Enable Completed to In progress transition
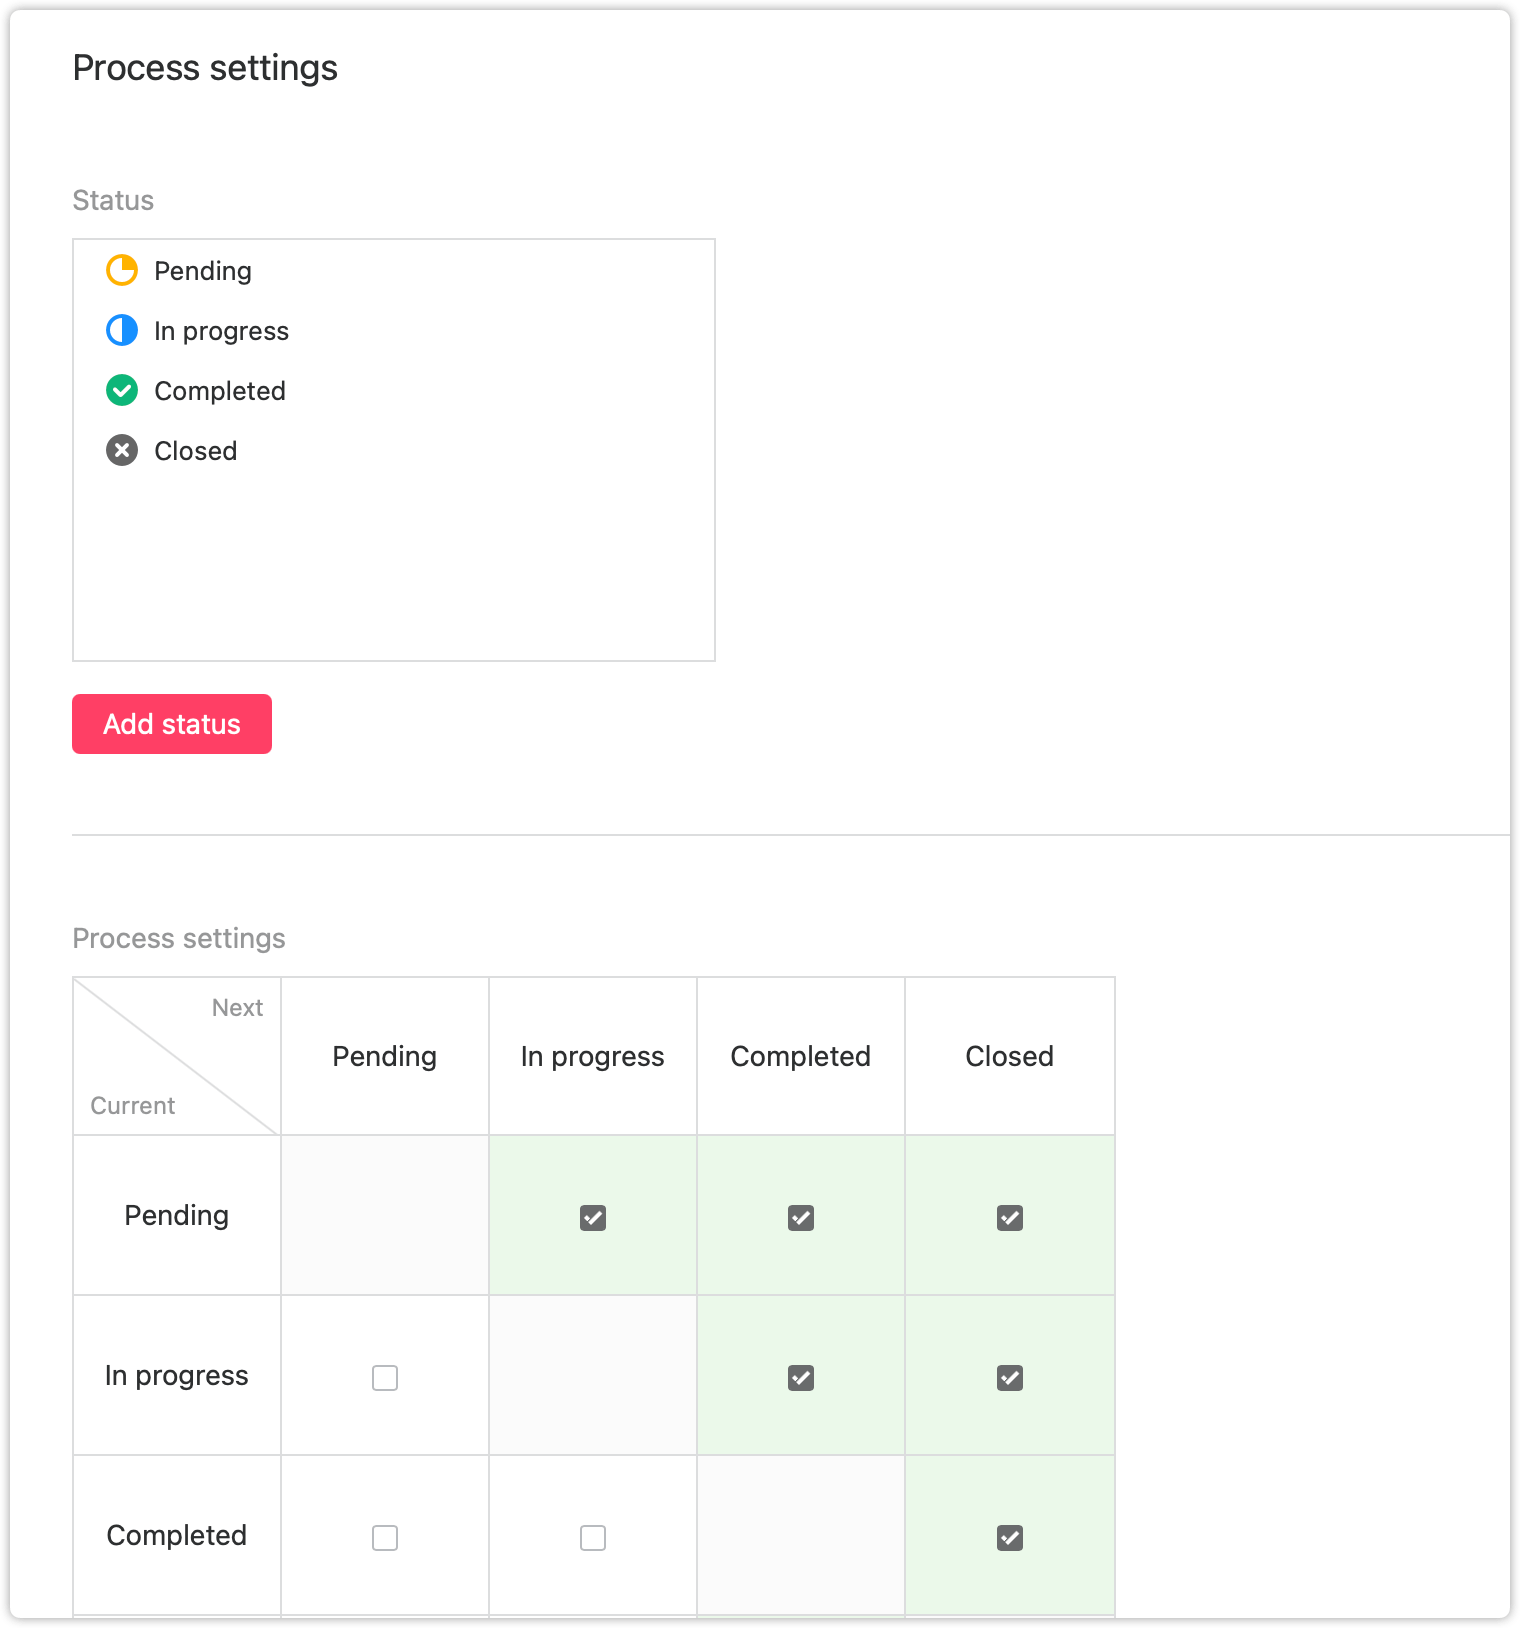The width and height of the screenshot is (1520, 1628). click(x=593, y=1538)
